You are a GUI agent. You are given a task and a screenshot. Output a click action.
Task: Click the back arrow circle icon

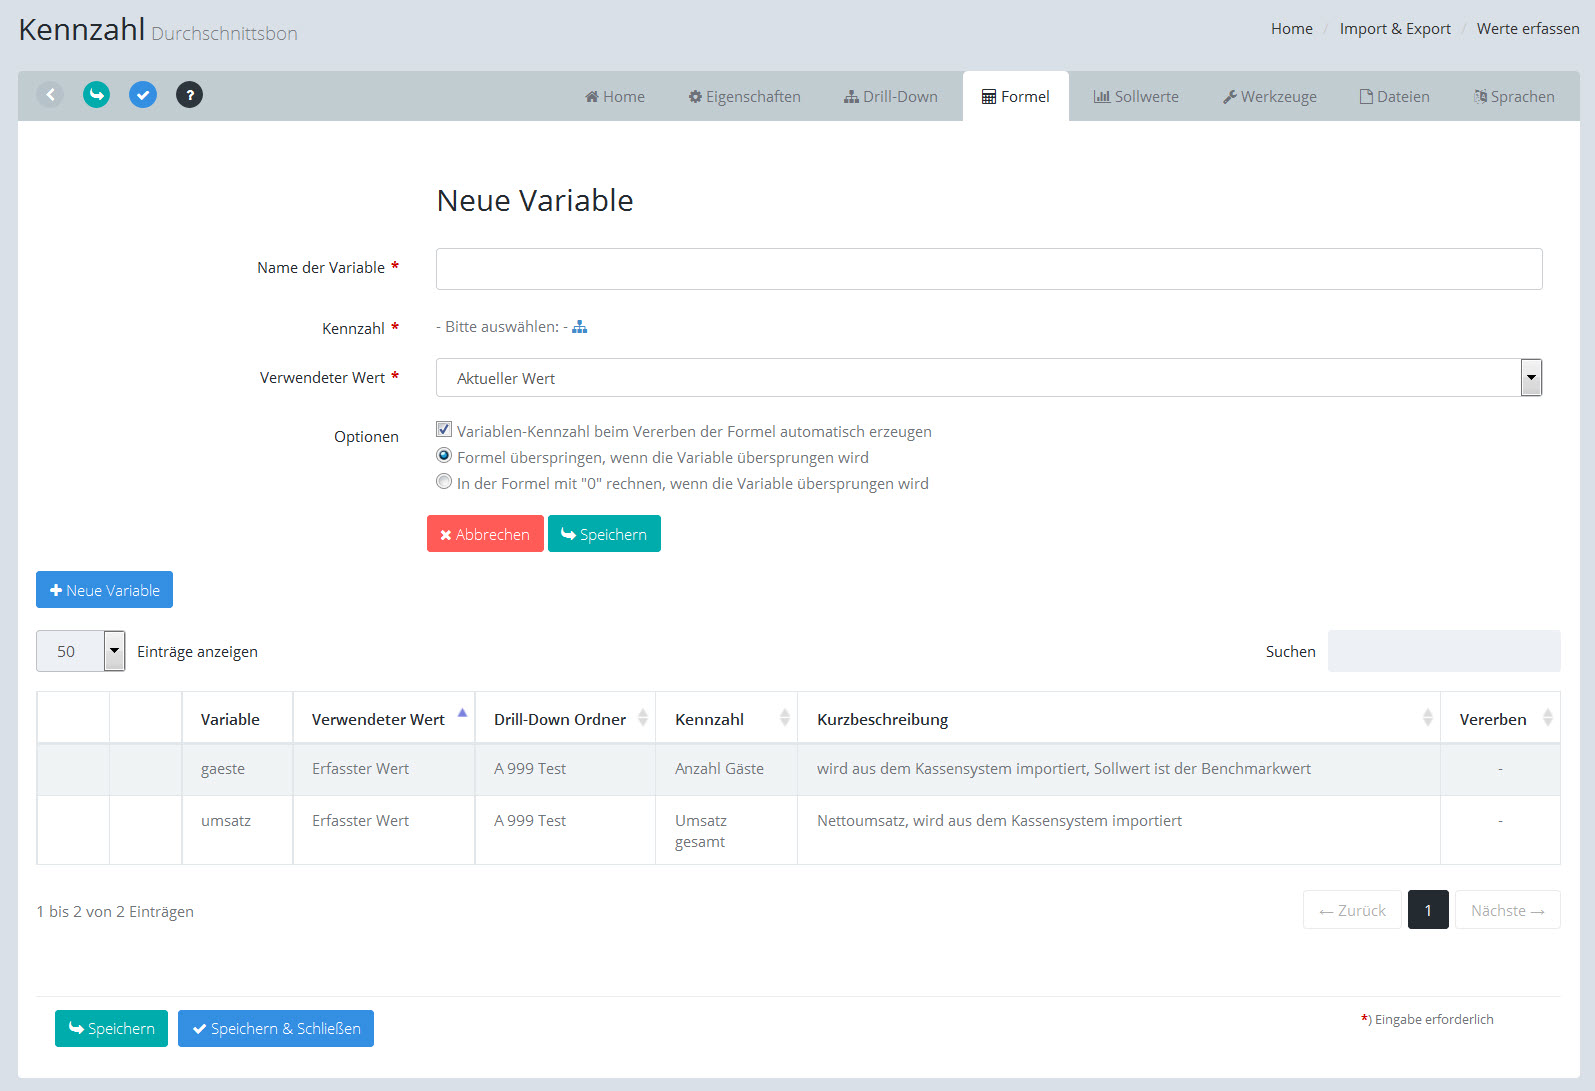tap(50, 95)
